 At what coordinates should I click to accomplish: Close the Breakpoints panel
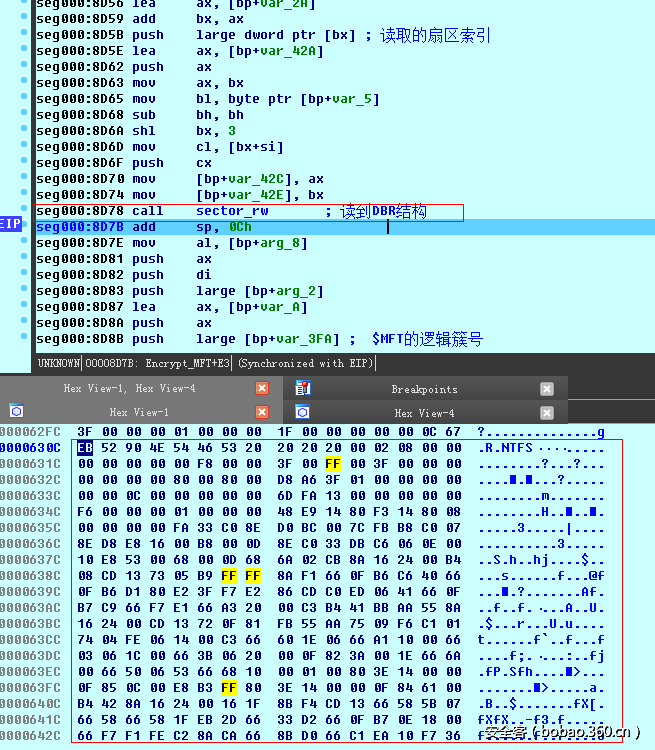click(547, 389)
